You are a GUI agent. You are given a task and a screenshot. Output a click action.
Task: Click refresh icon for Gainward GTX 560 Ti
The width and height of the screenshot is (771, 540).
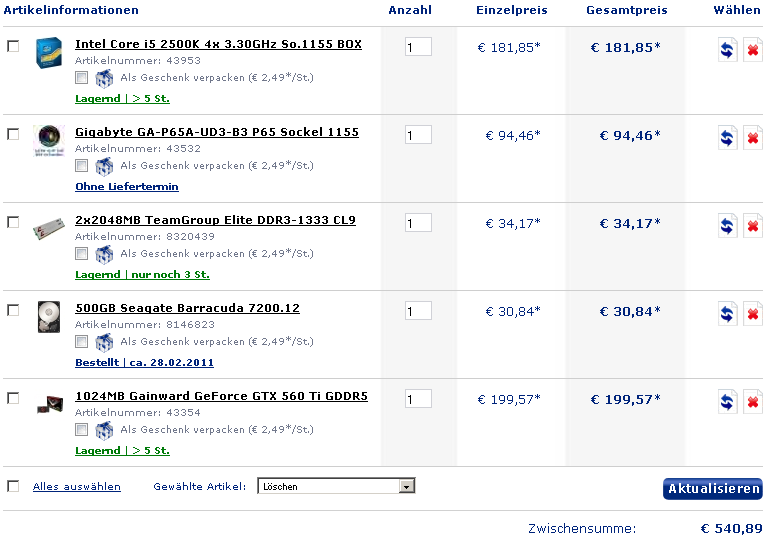(727, 402)
